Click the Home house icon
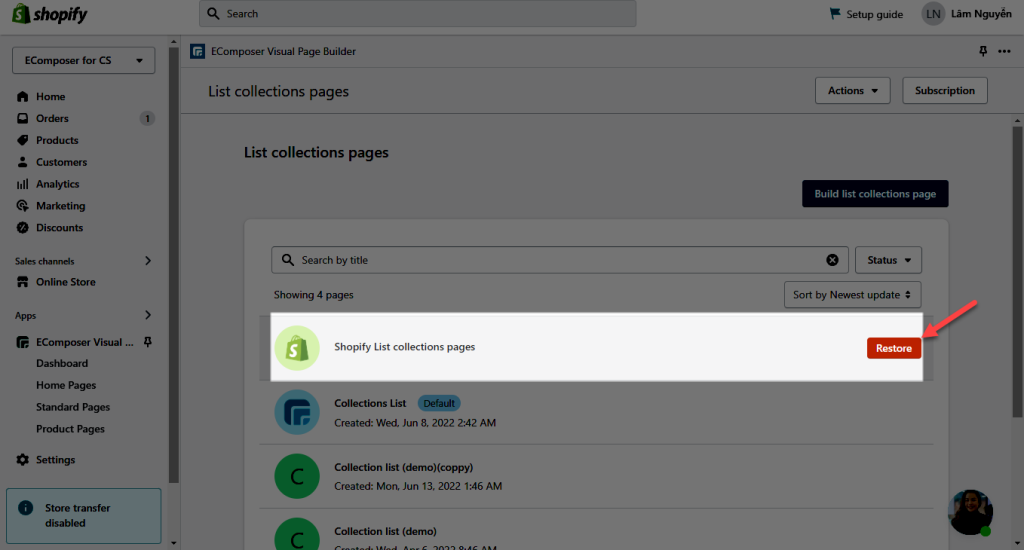Screen dimensions: 1024x550 (23, 97)
